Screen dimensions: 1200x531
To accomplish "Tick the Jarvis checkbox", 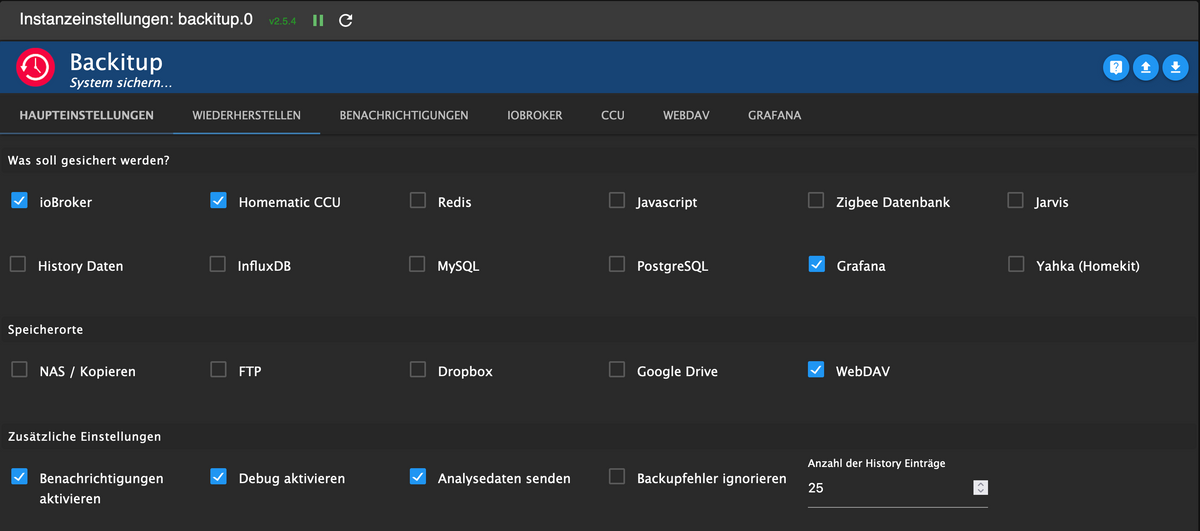I will tap(1016, 201).
